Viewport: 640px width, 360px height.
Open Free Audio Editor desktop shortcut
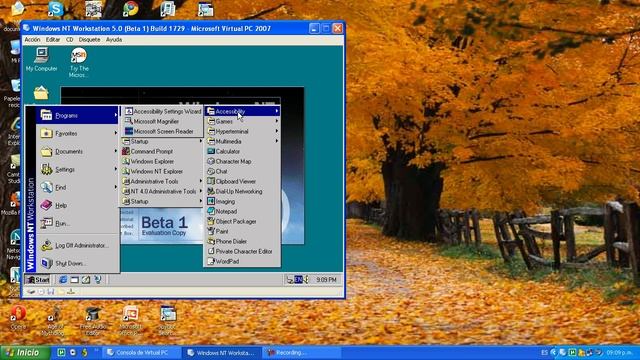93,321
